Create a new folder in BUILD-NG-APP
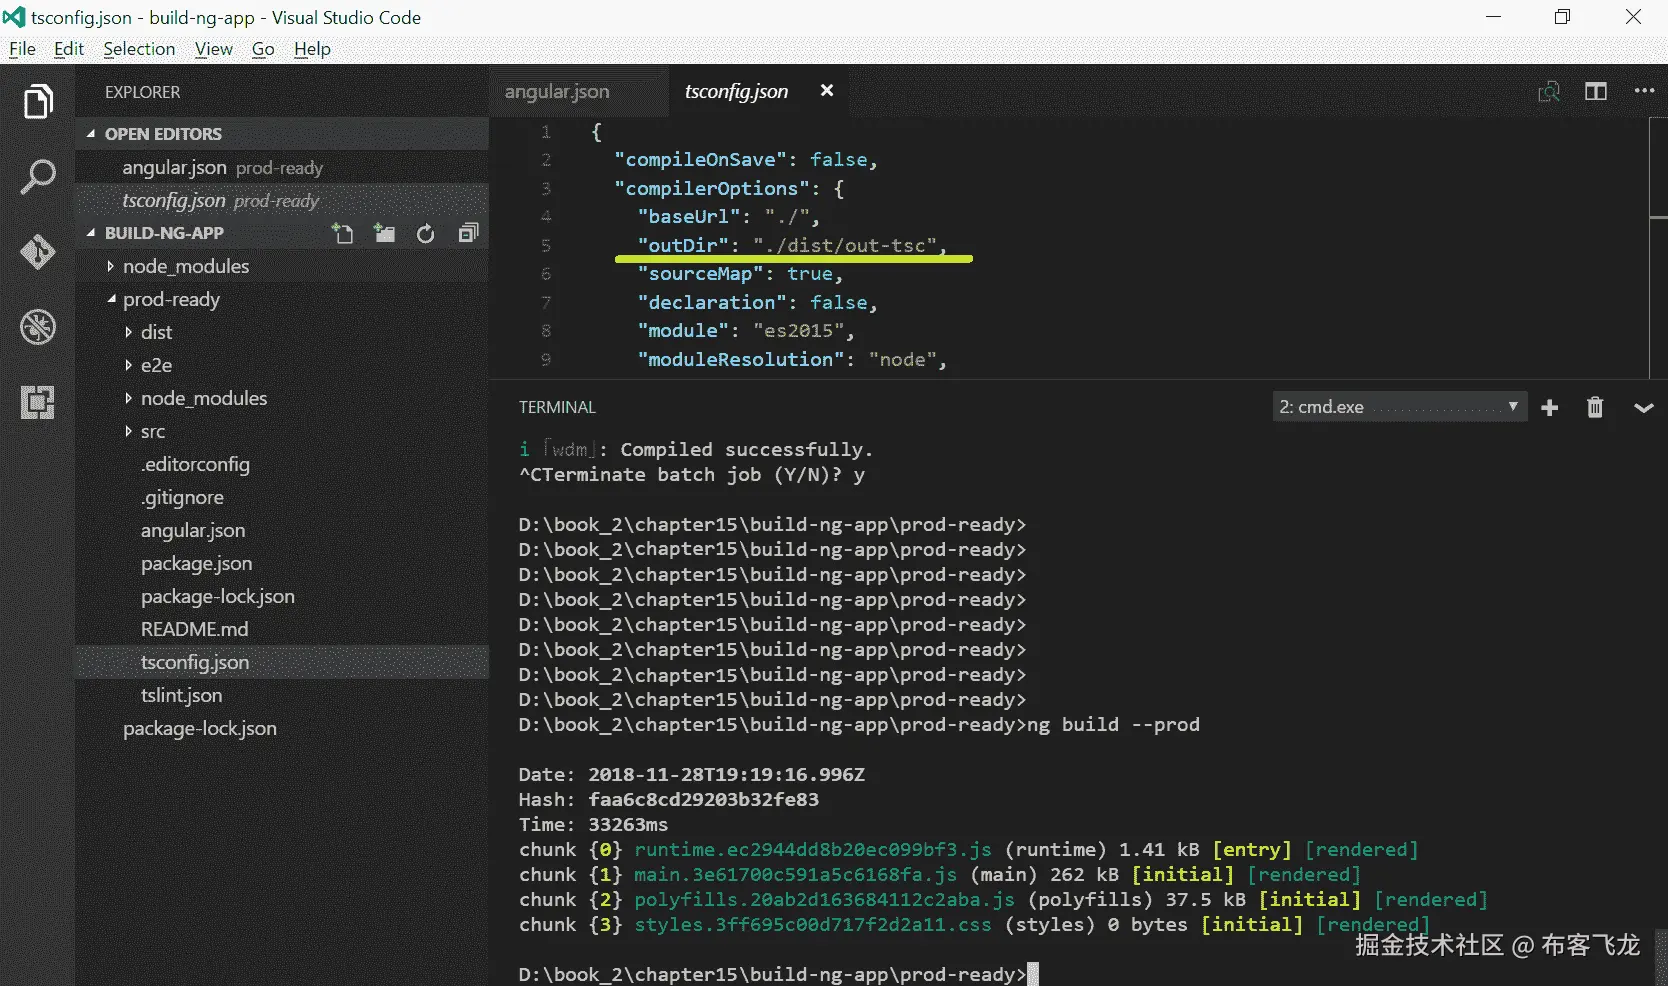 point(384,234)
